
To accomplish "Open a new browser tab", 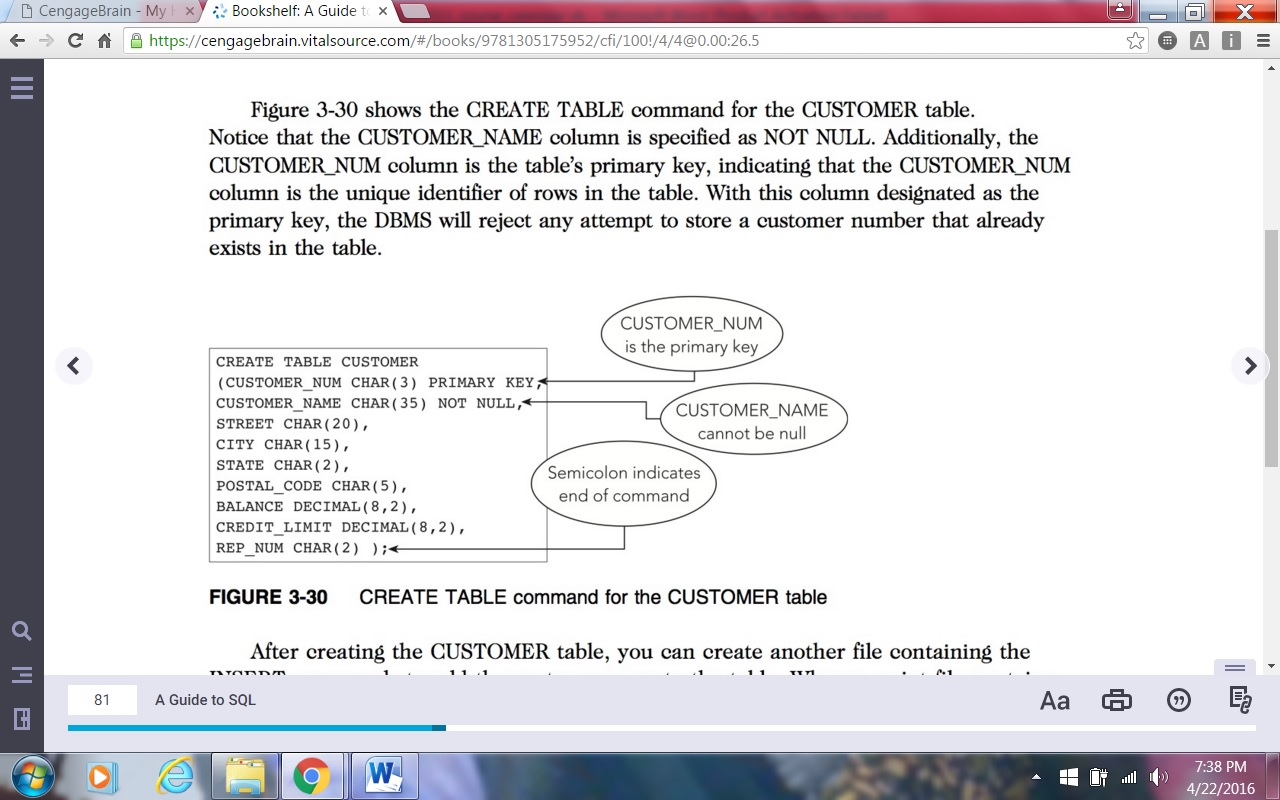I will tap(413, 12).
